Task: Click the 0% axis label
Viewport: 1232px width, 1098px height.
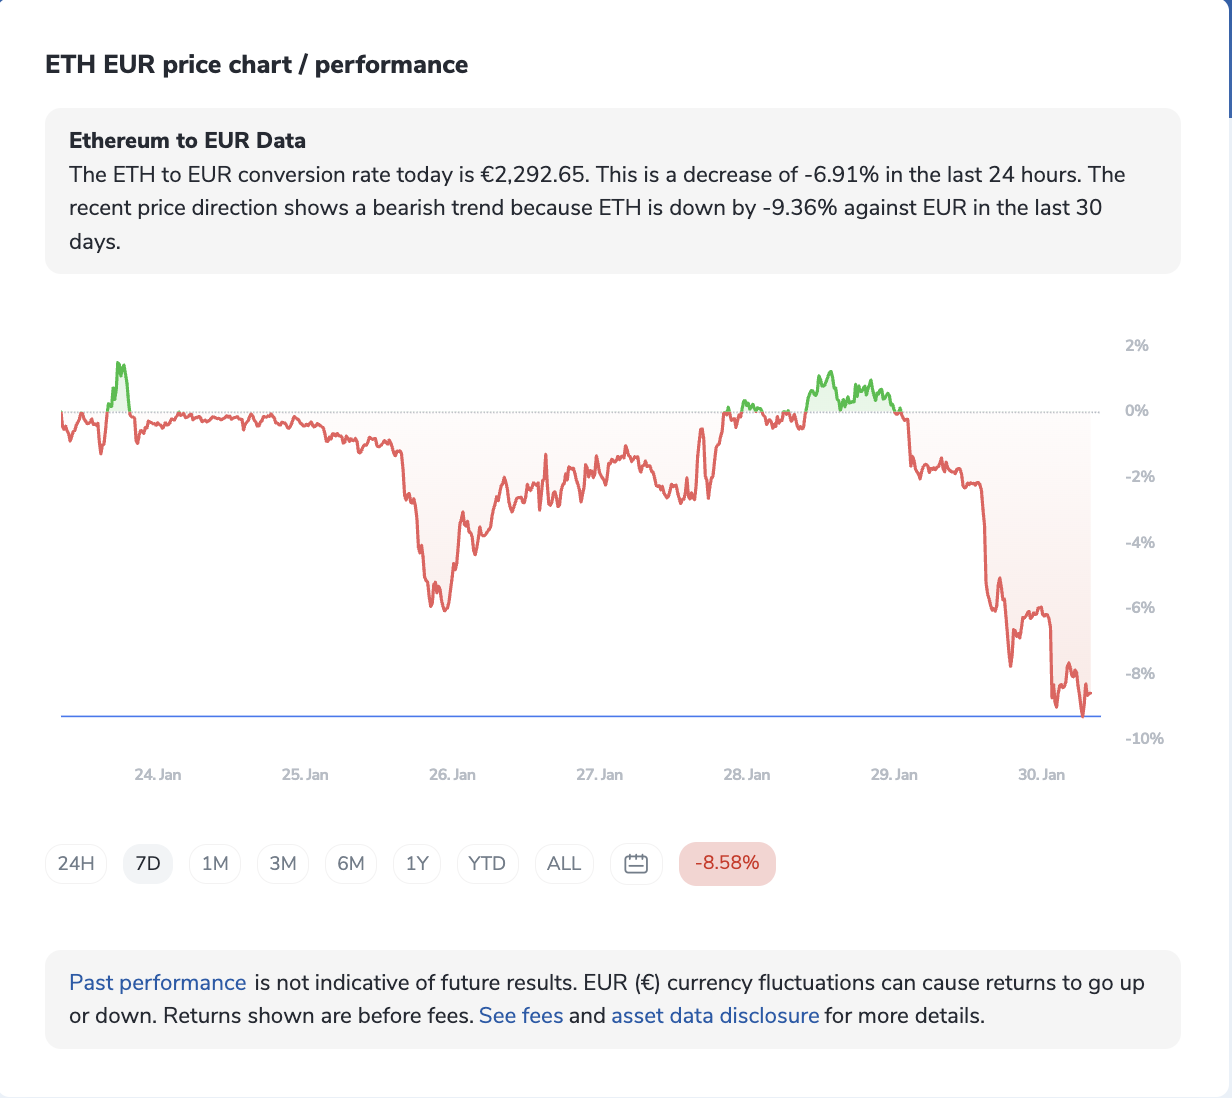Action: click(x=1136, y=411)
